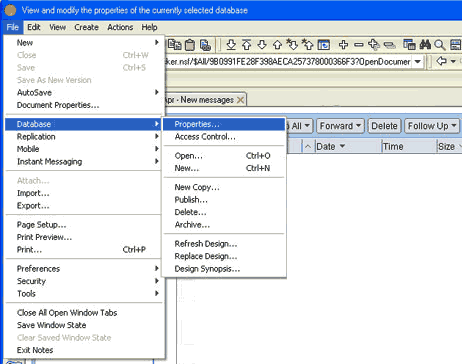
Task: Click the binoculars find icon
Action: (x=425, y=44)
